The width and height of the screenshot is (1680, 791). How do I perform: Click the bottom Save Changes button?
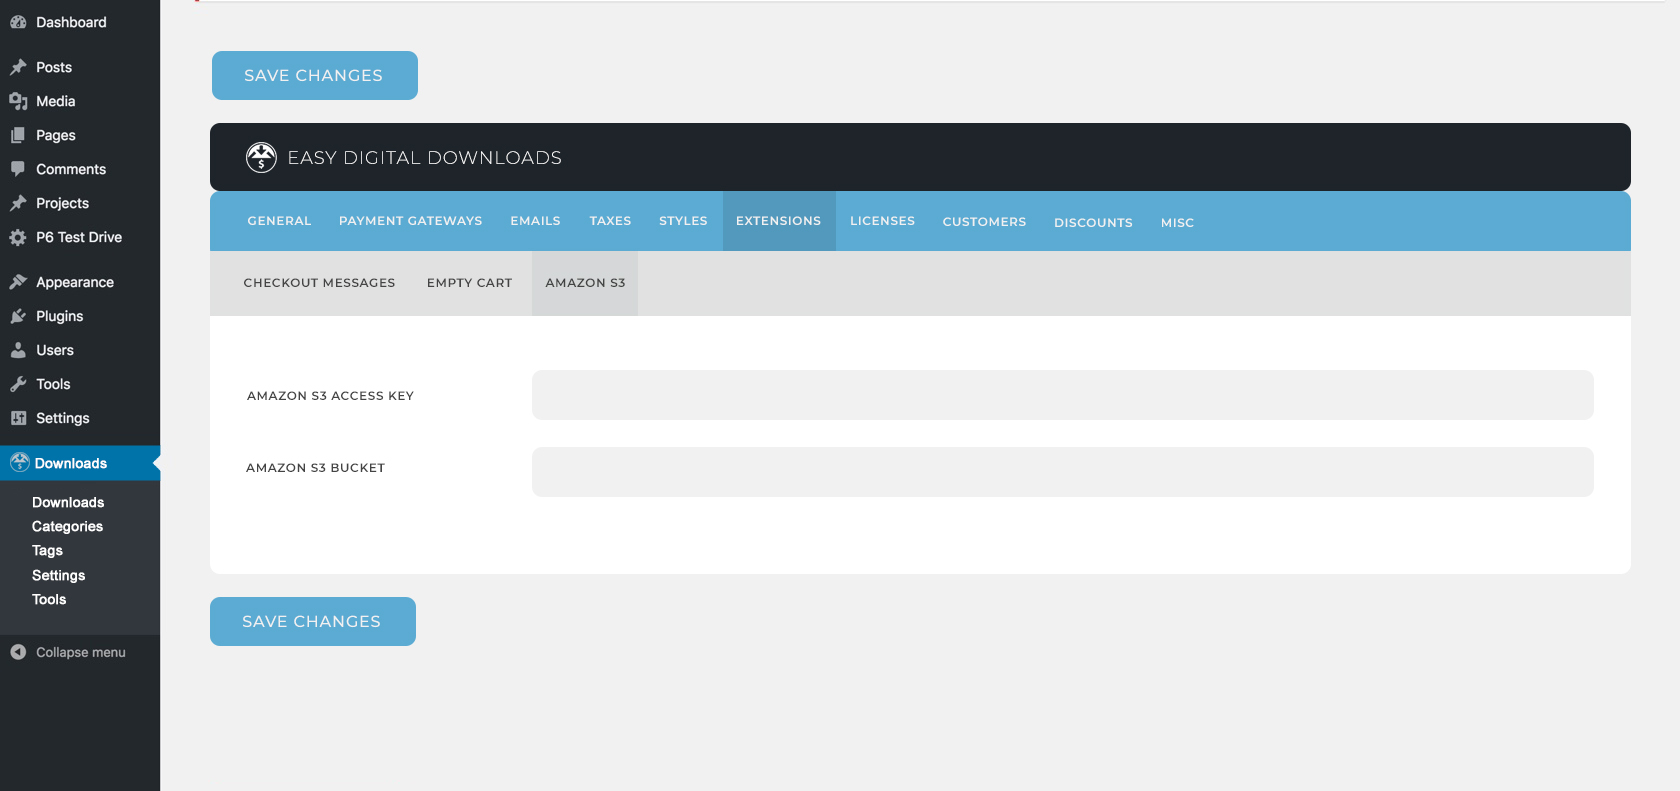coord(313,622)
